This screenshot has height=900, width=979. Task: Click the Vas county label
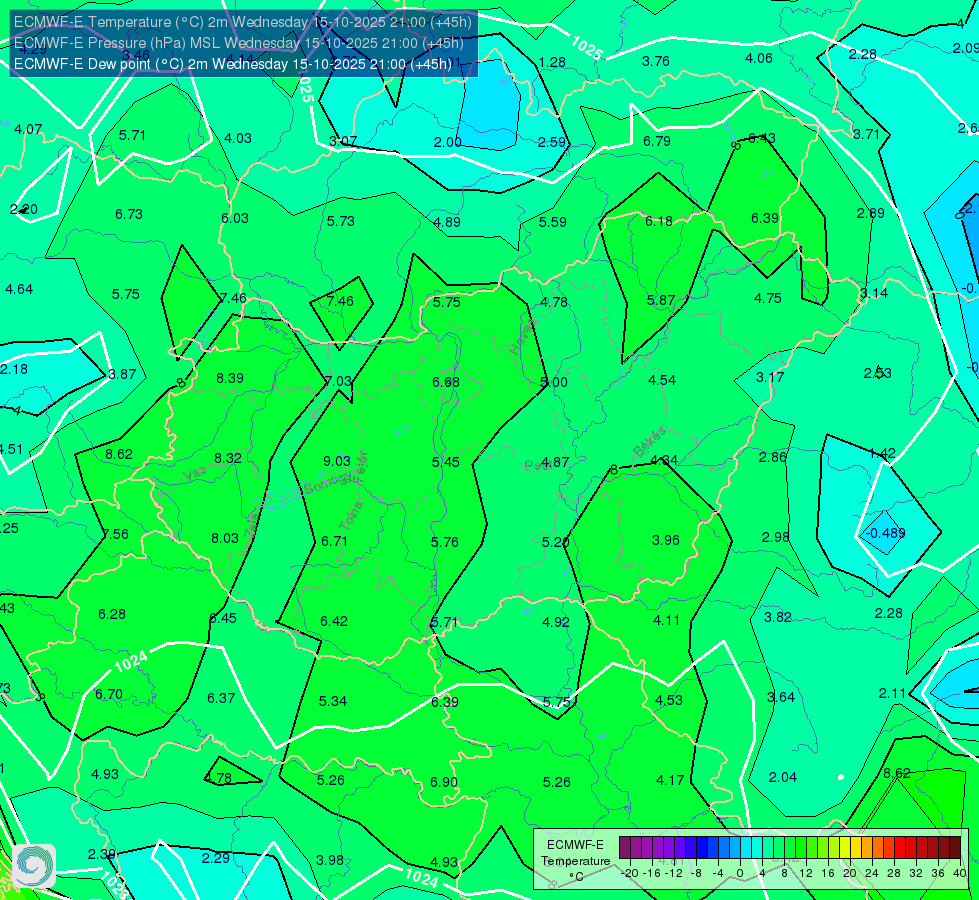coord(194,475)
